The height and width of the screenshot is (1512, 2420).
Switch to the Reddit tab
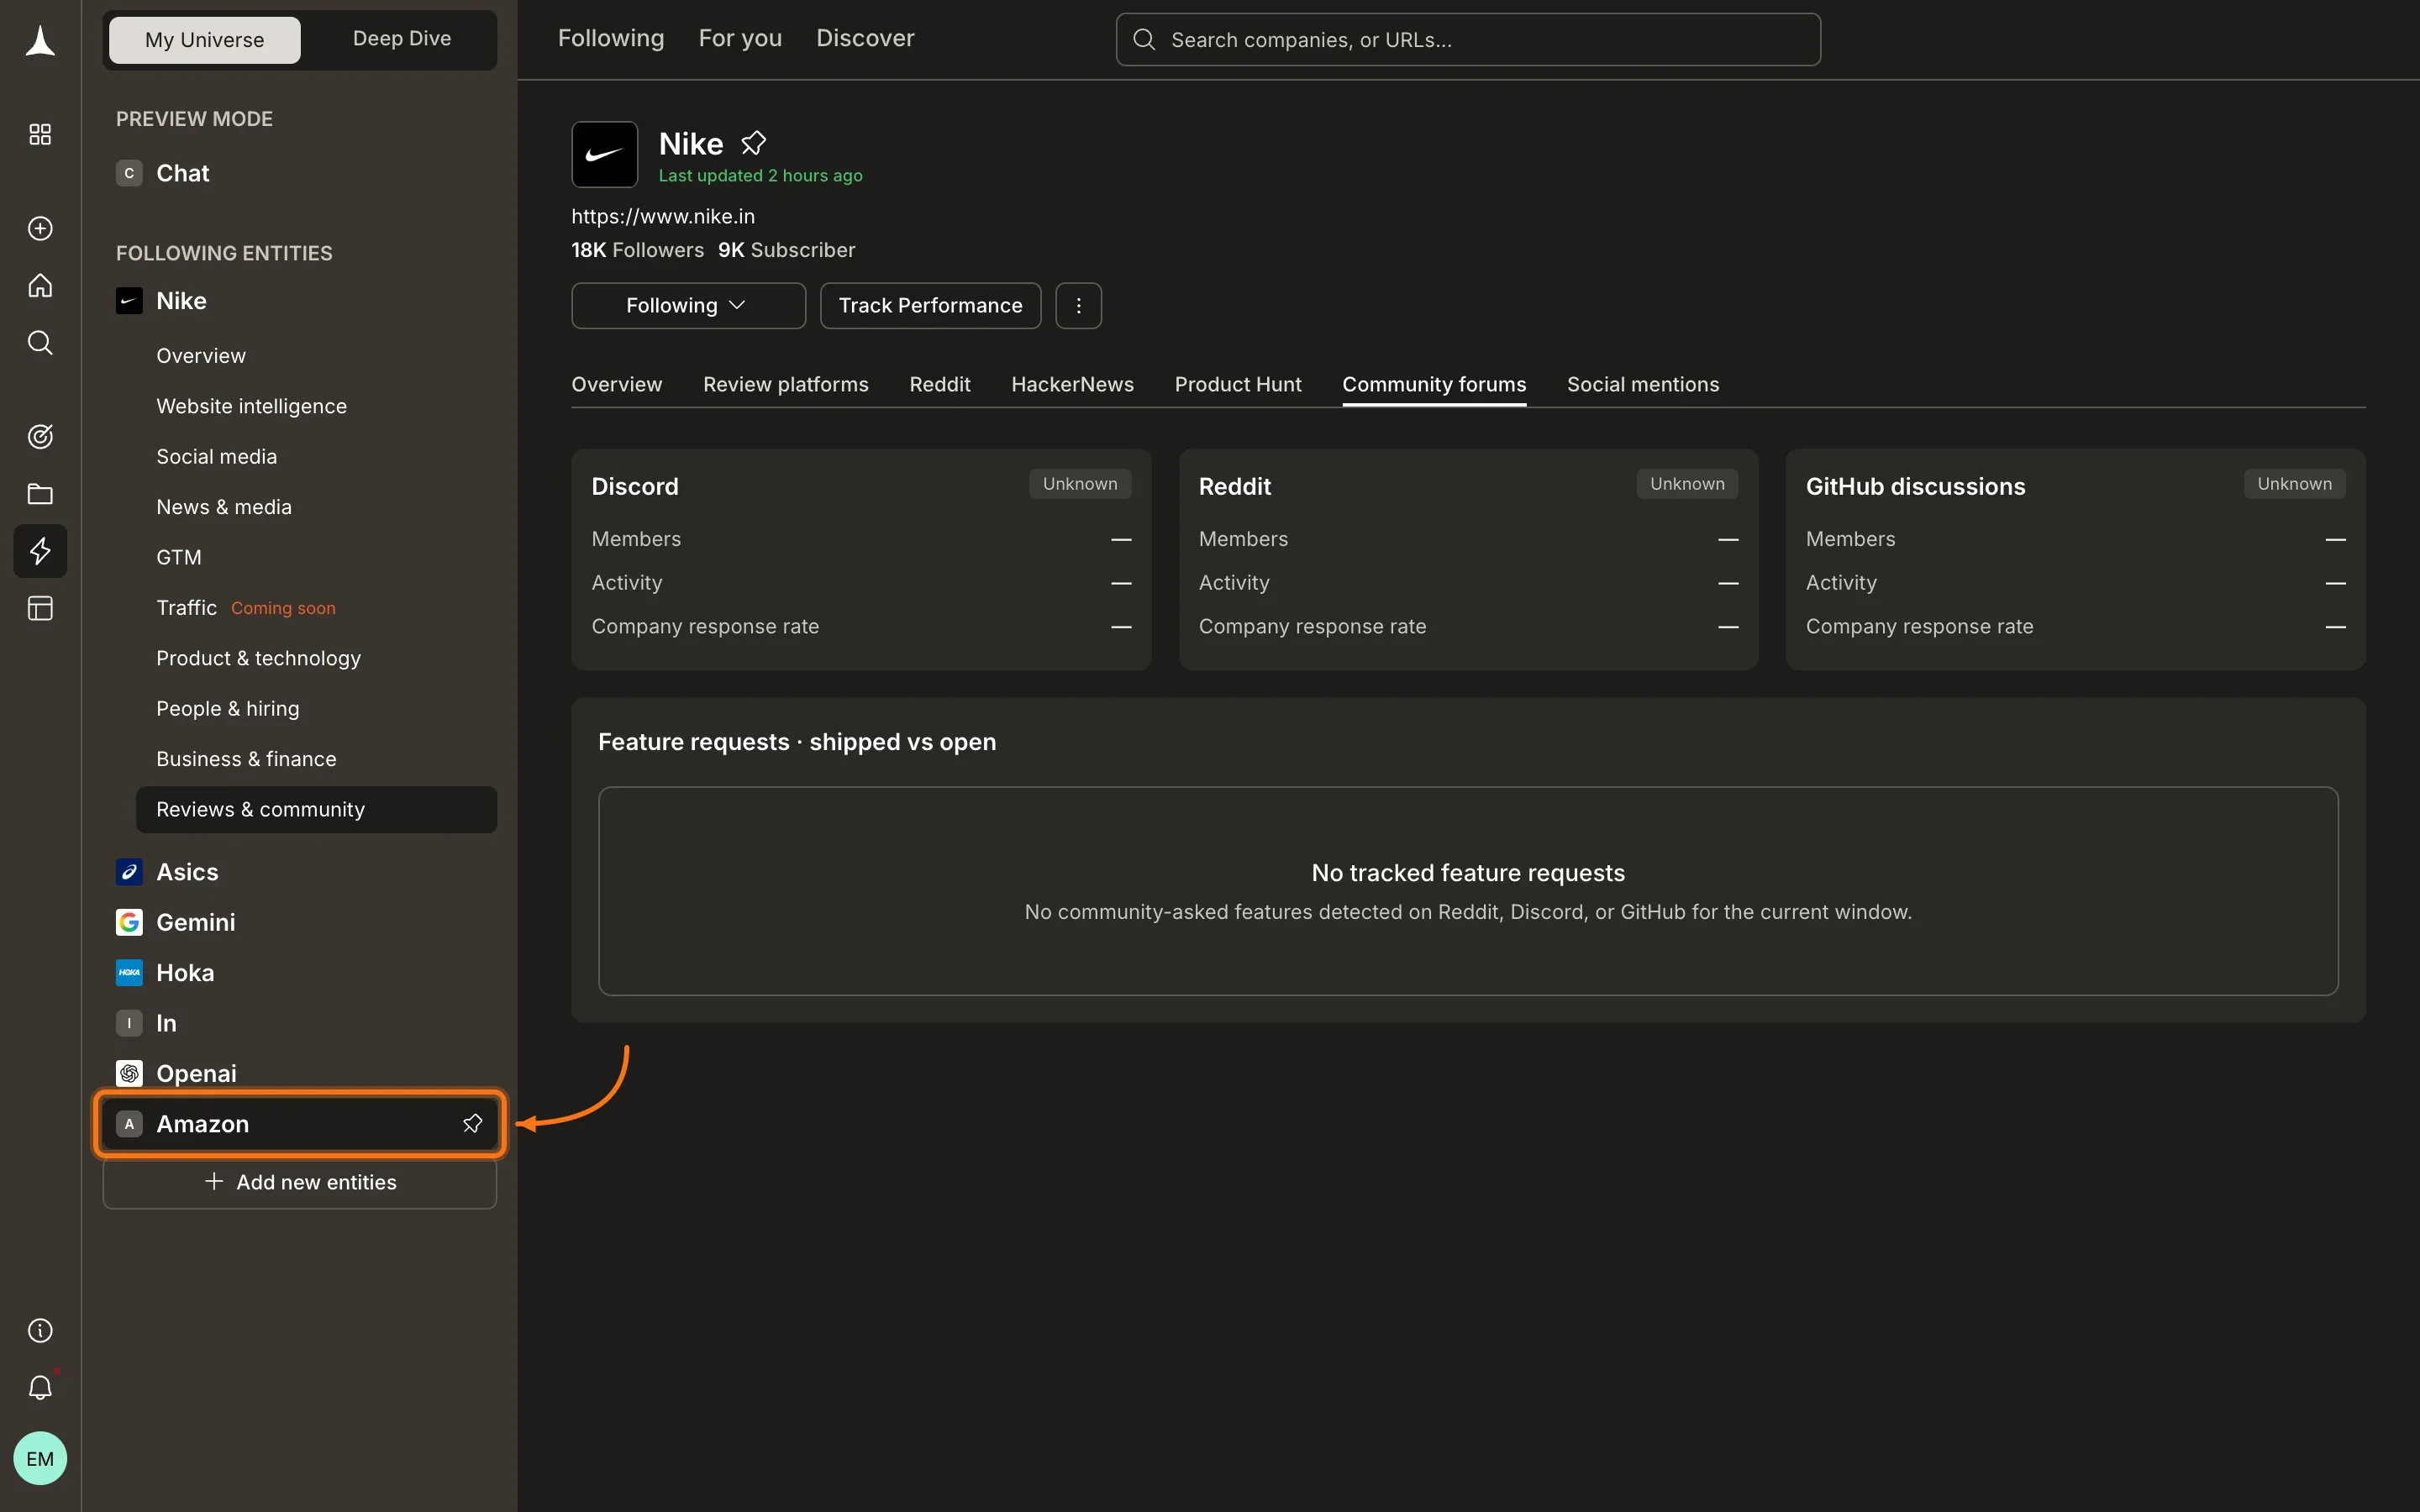[939, 384]
